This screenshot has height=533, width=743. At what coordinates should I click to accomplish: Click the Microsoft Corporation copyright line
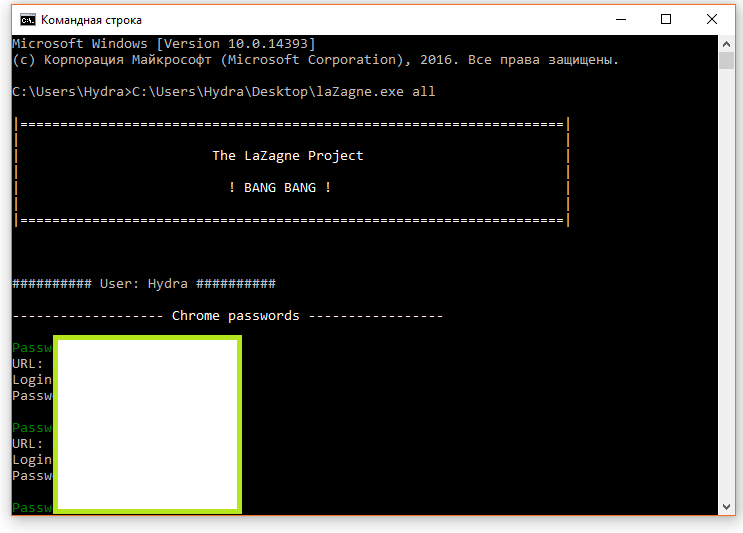tap(316, 60)
